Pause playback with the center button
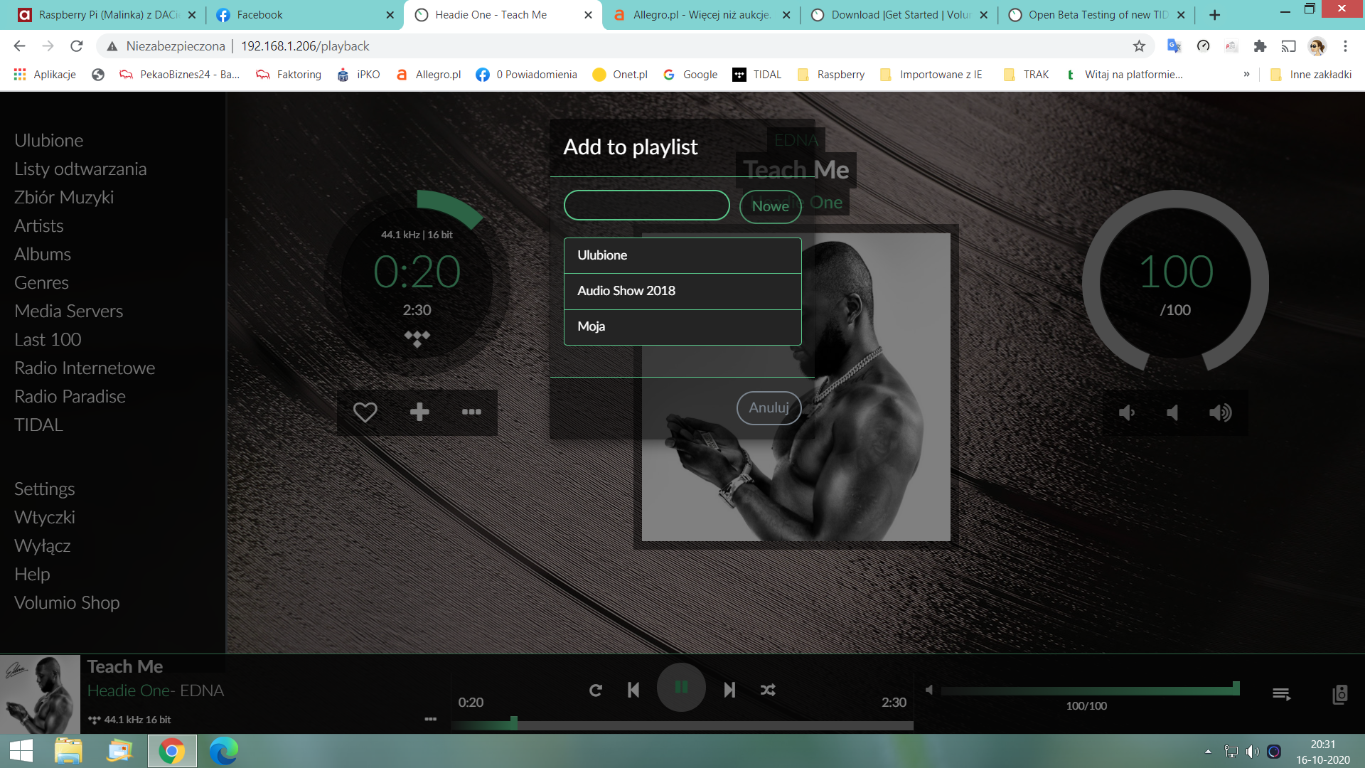 (681, 687)
